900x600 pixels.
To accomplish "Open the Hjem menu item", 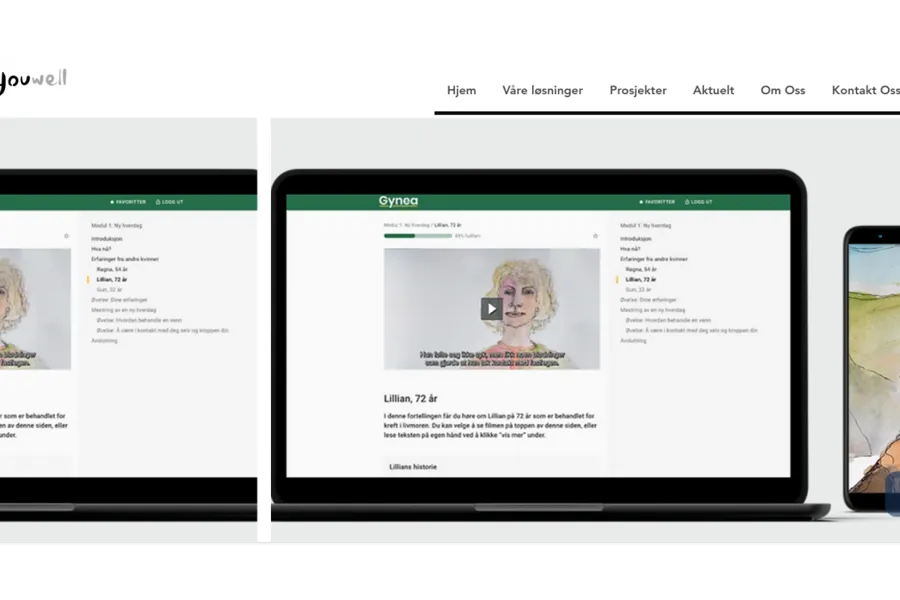I will point(461,90).
